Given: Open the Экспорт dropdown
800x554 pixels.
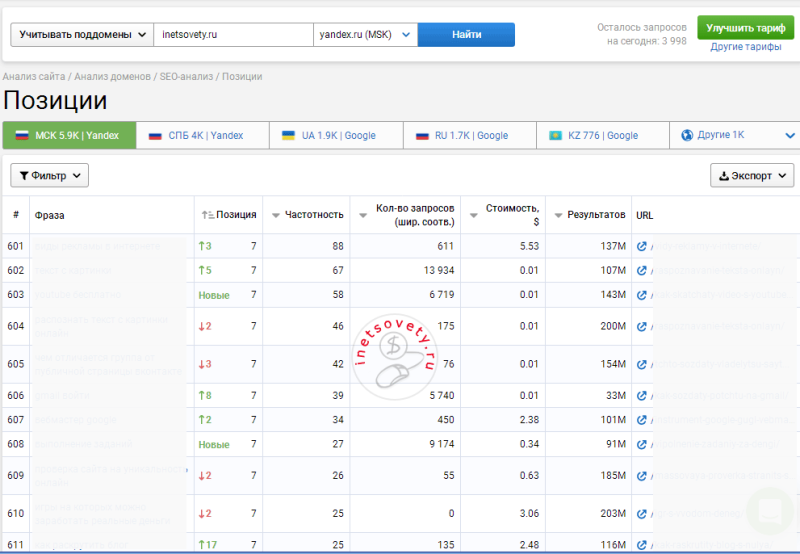Looking at the screenshot, I should [752, 175].
